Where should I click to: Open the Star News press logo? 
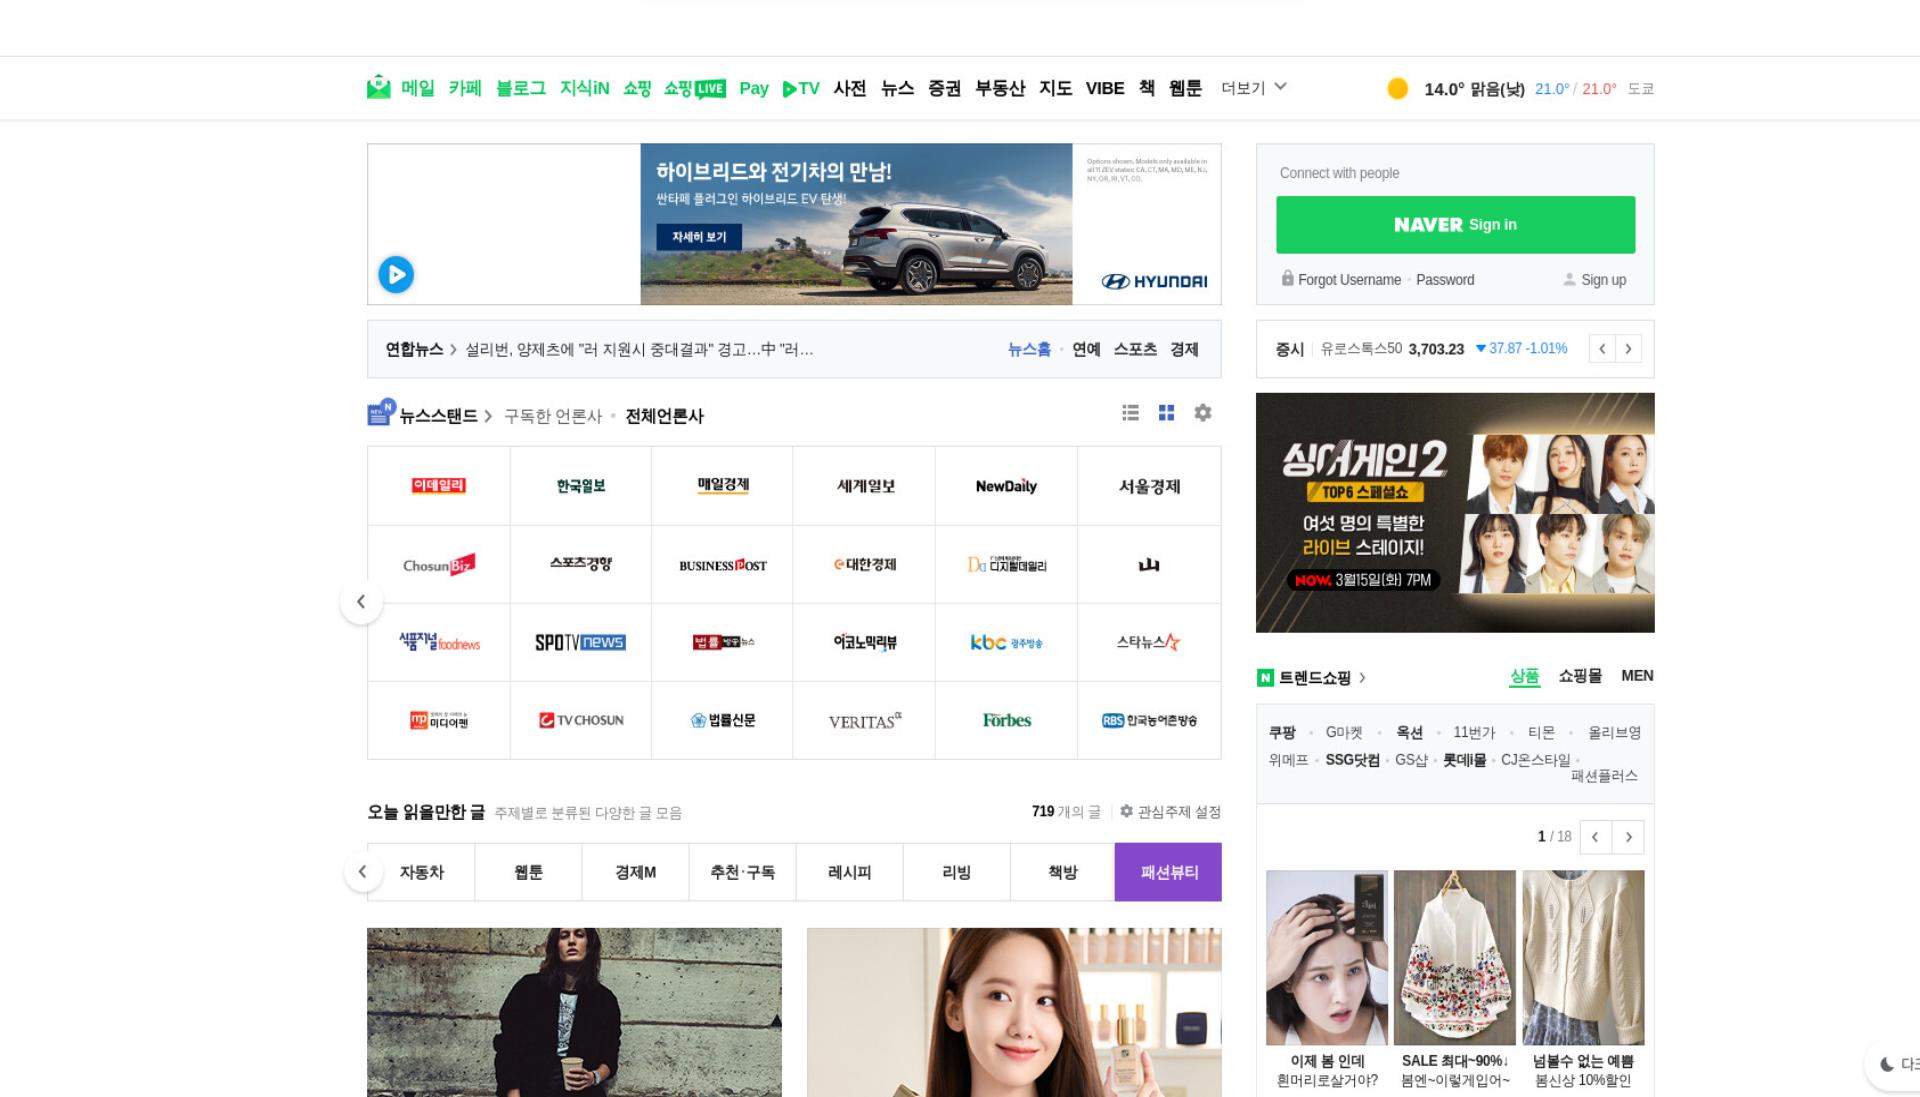coord(1149,642)
